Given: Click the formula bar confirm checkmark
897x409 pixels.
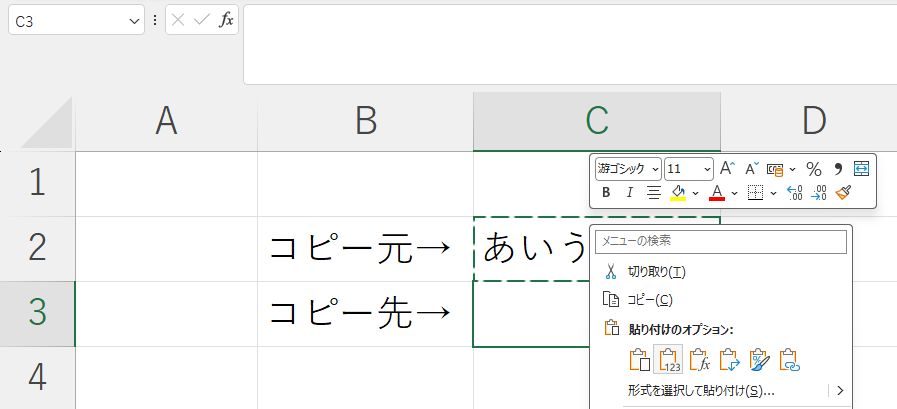Looking at the screenshot, I should (x=203, y=20).
